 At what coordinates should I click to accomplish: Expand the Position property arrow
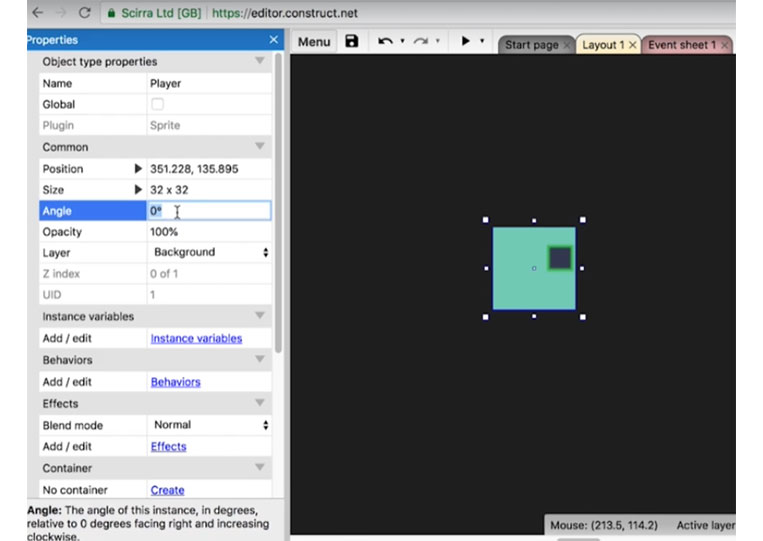coord(138,169)
